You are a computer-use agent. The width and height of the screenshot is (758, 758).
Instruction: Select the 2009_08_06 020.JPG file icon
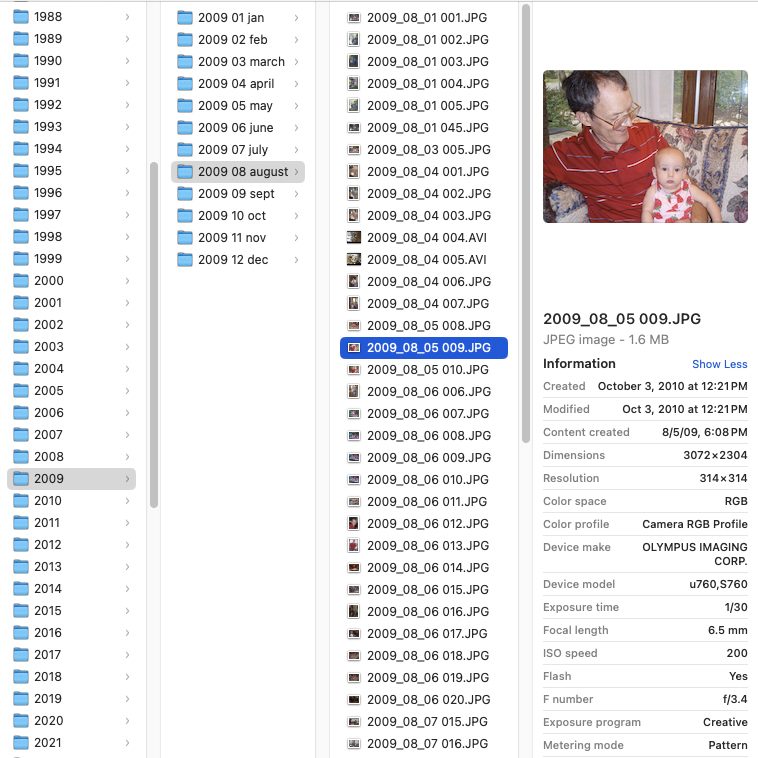tap(354, 700)
